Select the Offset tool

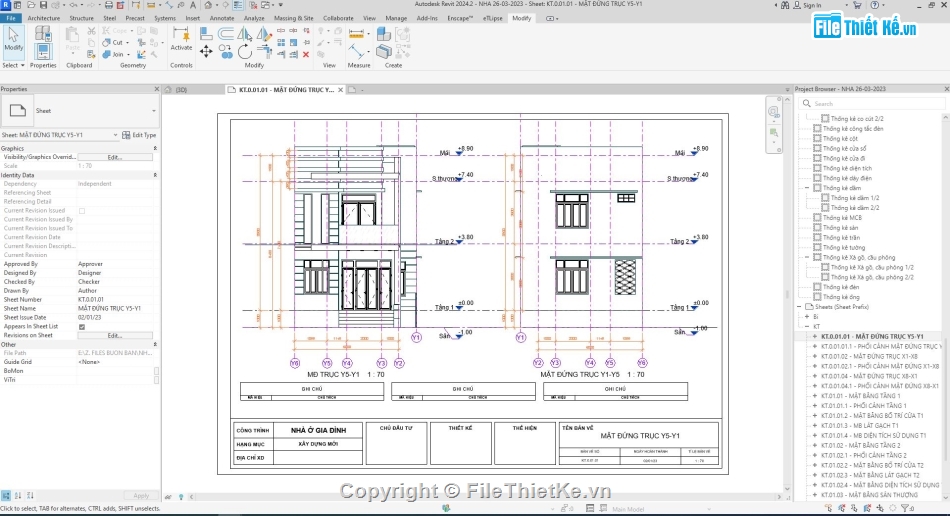(225, 33)
